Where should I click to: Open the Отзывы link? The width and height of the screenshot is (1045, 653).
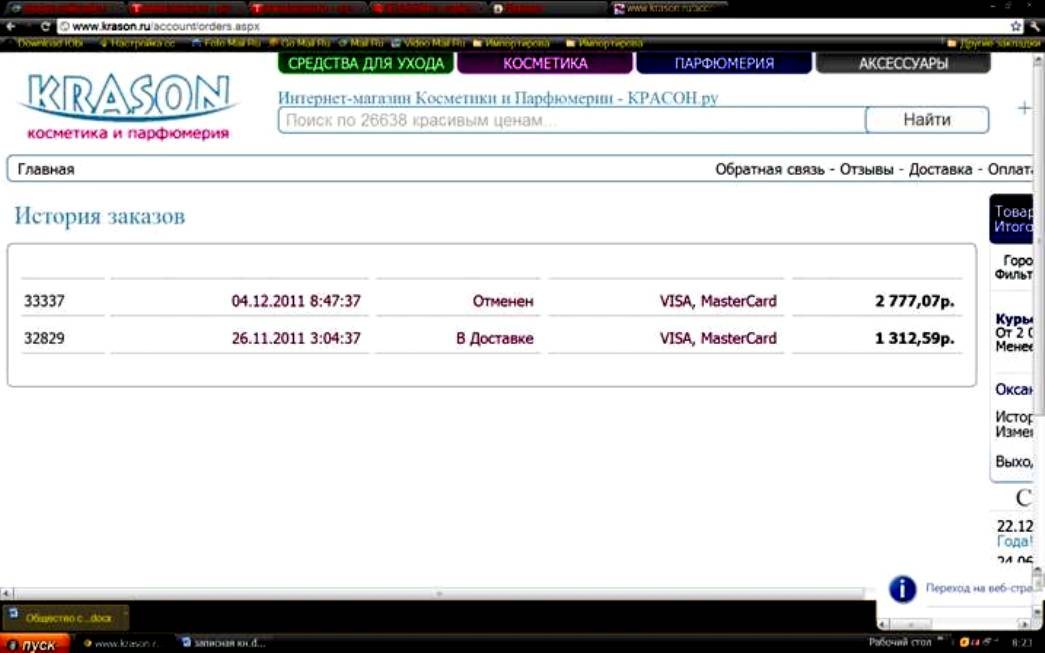tap(866, 169)
